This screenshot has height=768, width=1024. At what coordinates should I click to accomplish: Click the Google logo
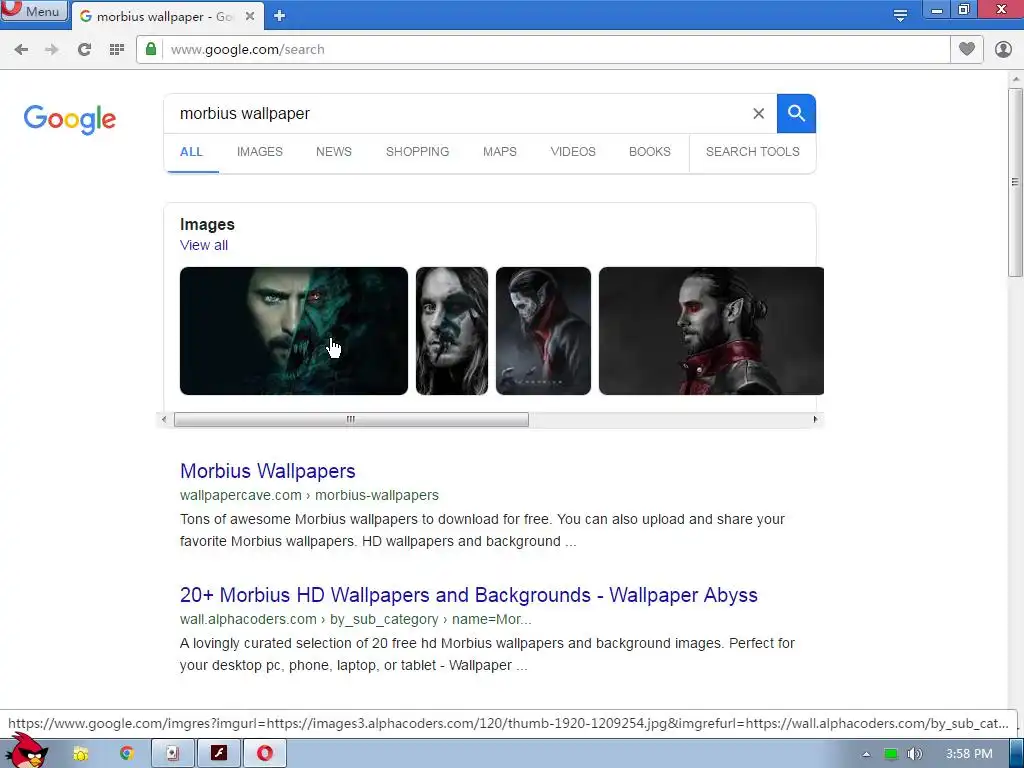[x=70, y=119]
